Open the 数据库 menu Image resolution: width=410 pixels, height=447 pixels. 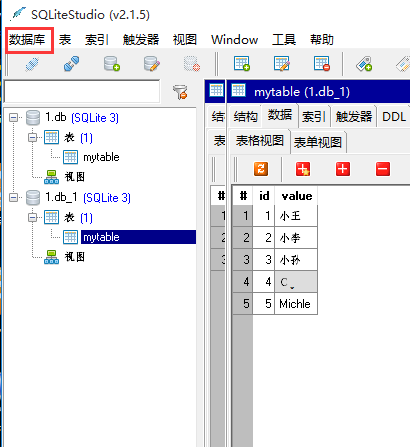point(27,40)
